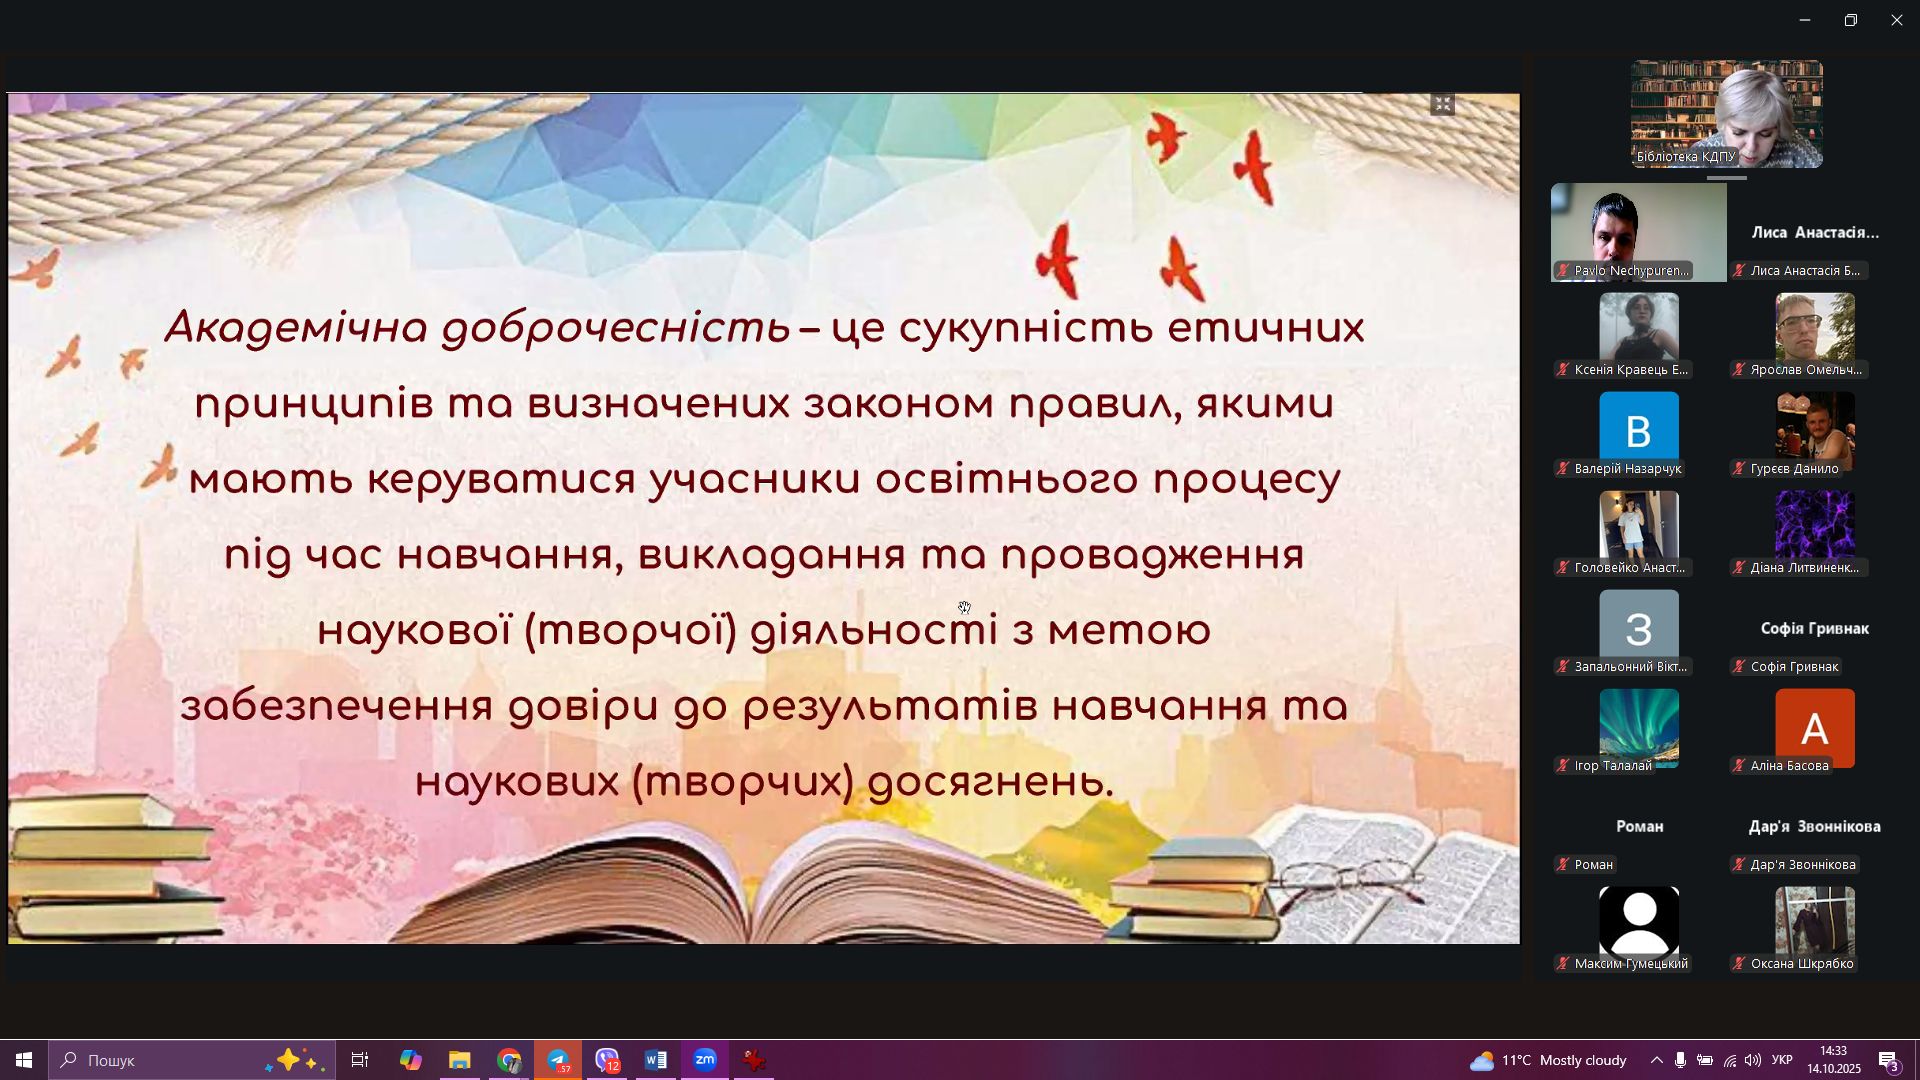Screen dimensions: 1920x1080
Task: Open Viber from the taskbar
Action: pos(607,1060)
